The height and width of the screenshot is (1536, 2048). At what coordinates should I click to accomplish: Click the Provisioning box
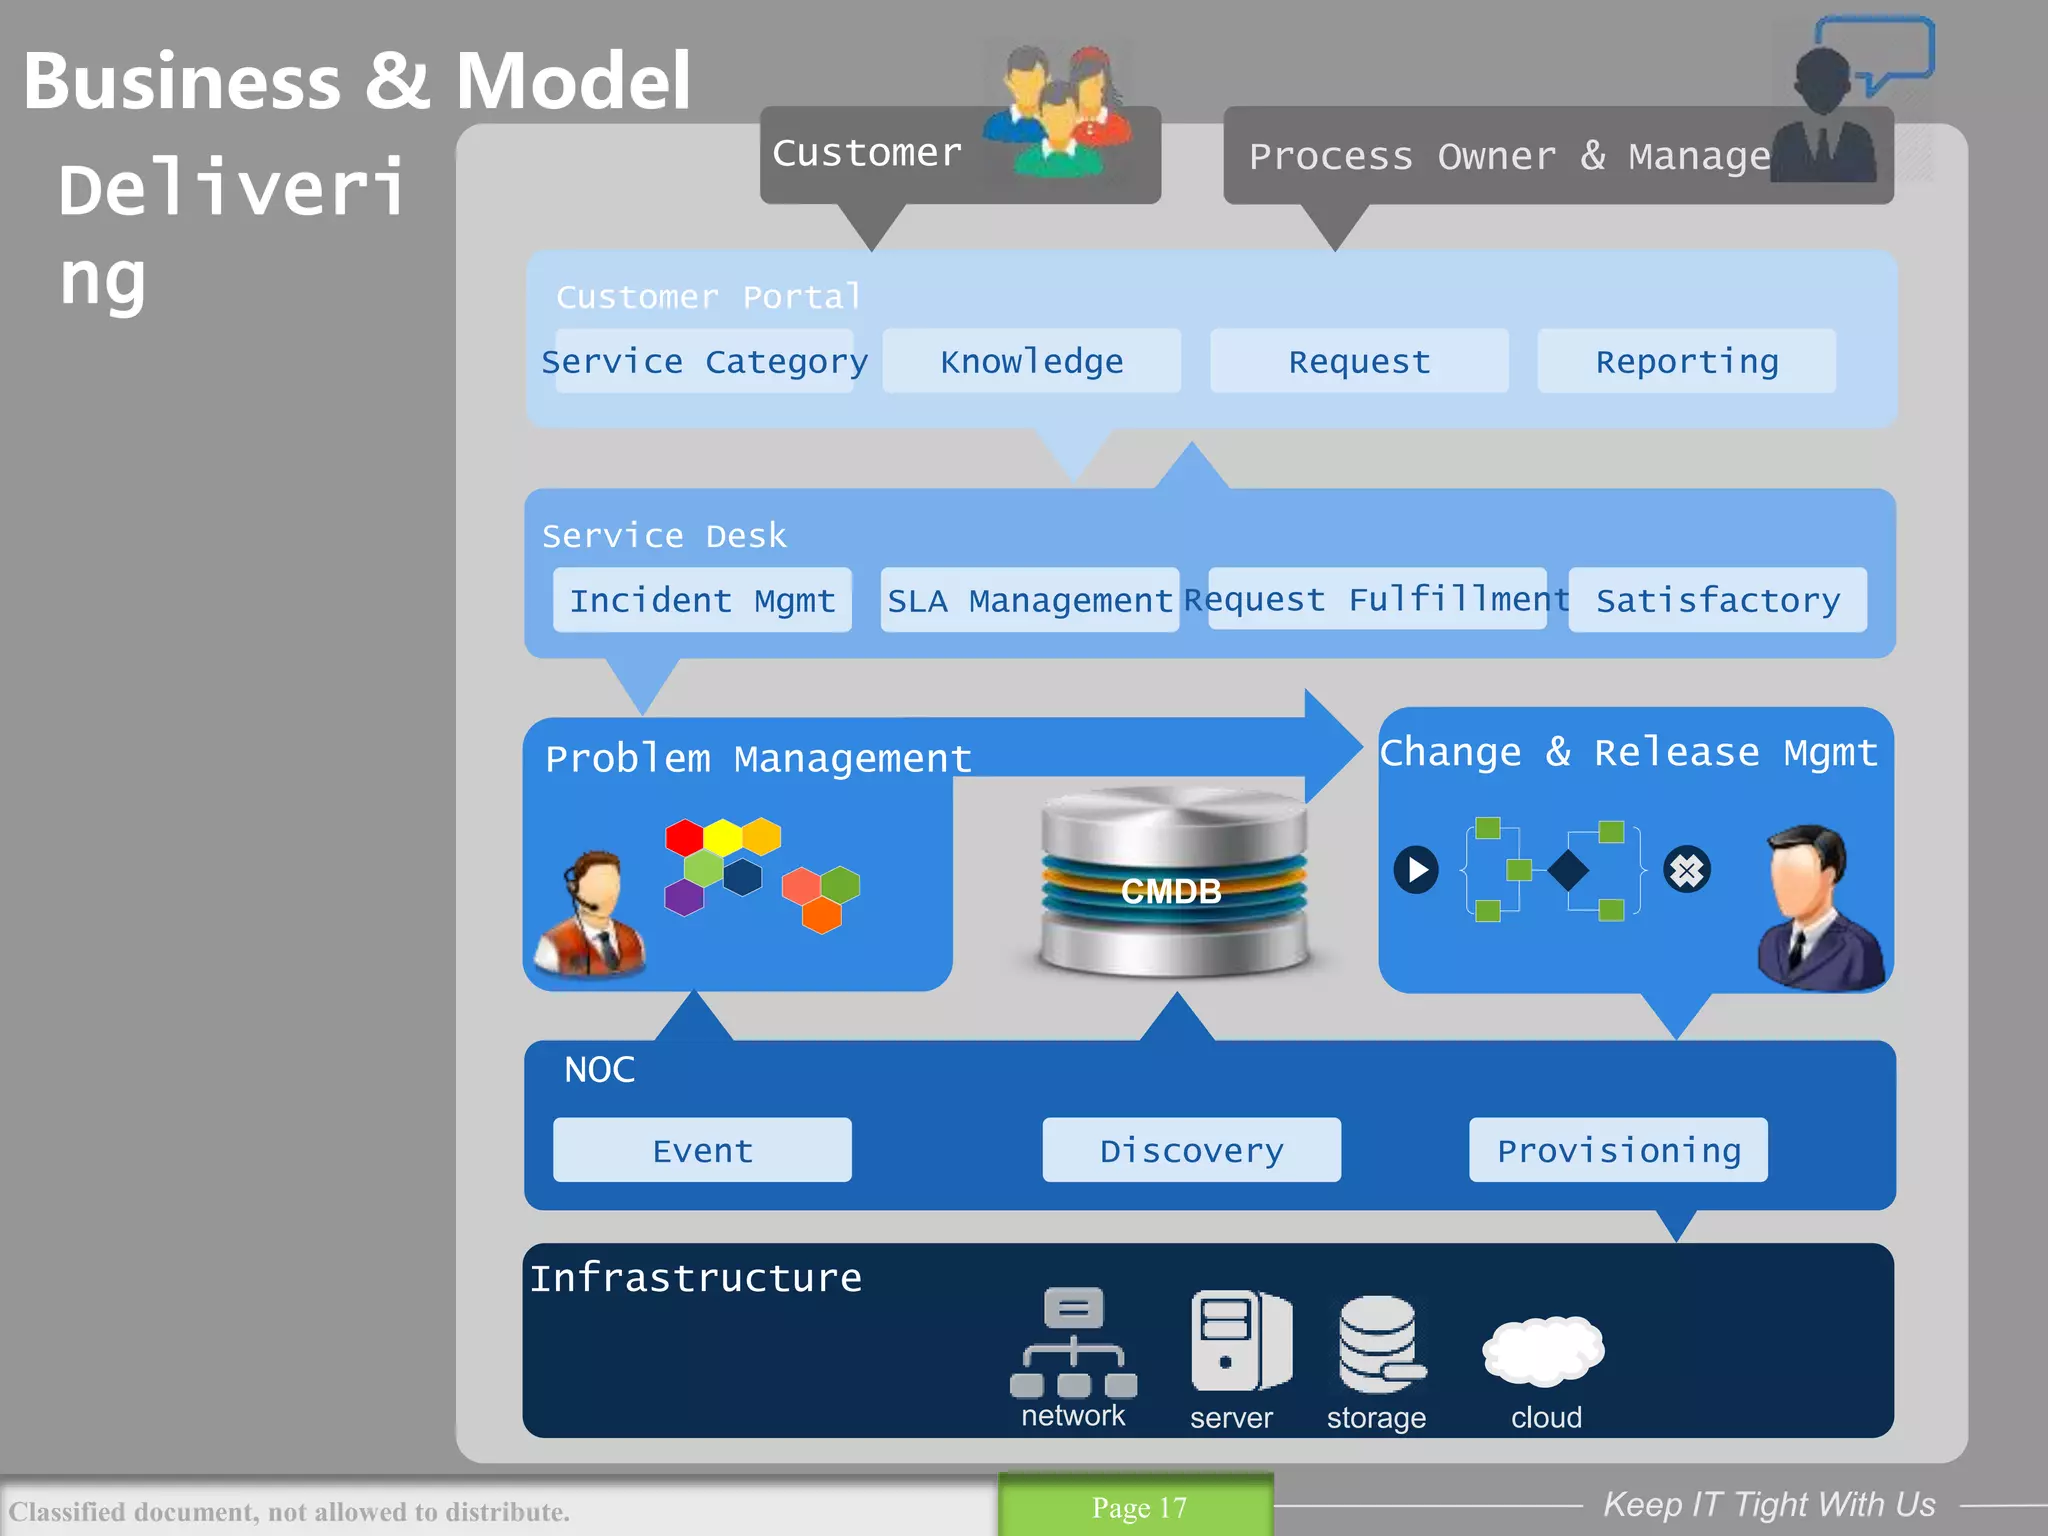click(1617, 1150)
